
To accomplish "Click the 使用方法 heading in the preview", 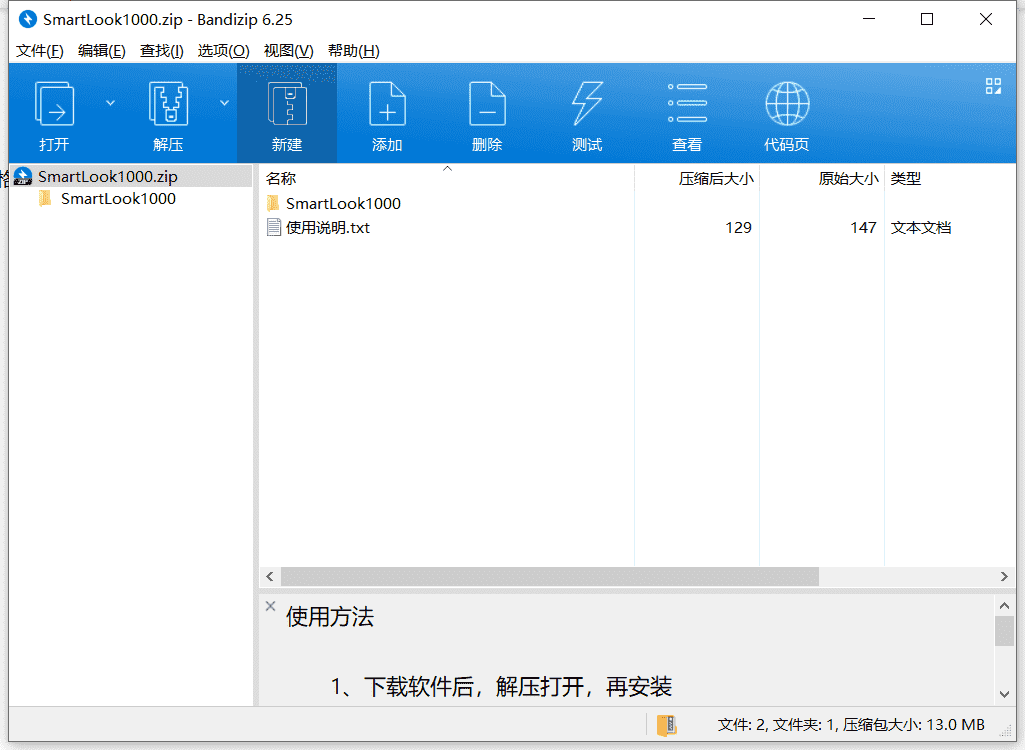I will point(329,617).
